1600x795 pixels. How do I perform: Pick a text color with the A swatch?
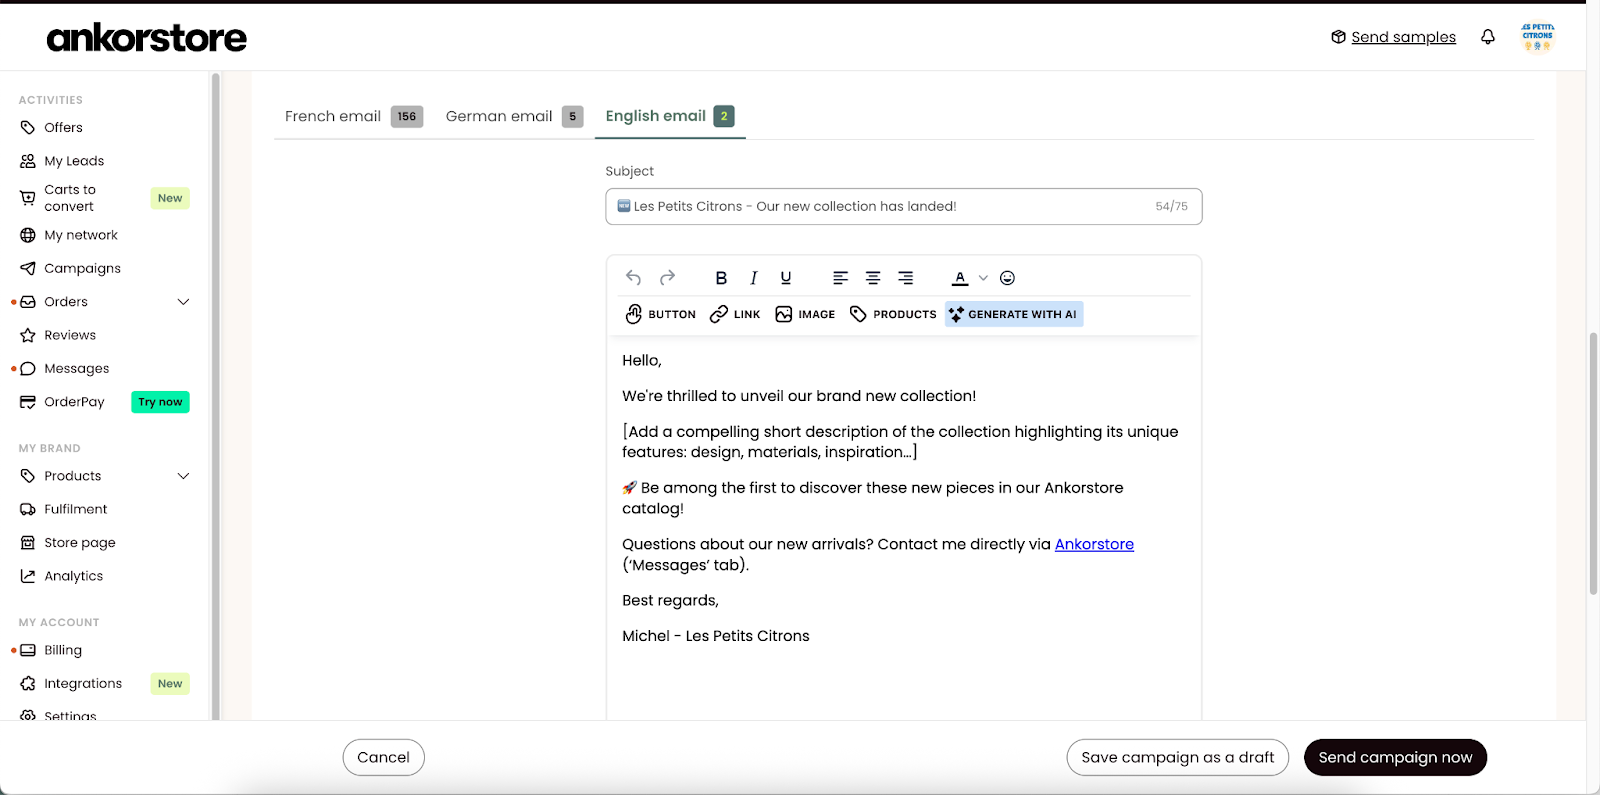pos(960,278)
